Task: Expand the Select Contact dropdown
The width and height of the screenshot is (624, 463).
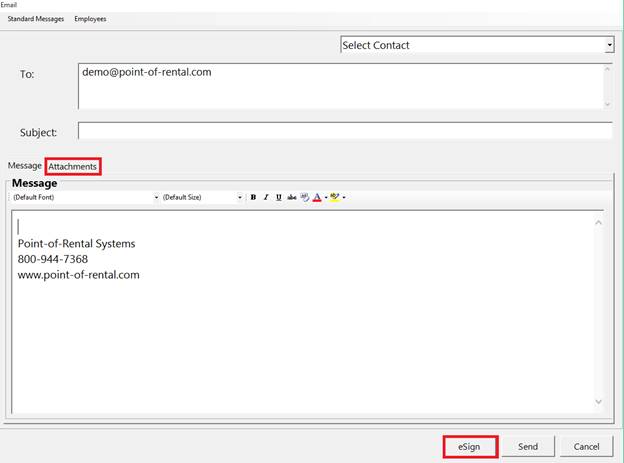Action: [x=608, y=45]
